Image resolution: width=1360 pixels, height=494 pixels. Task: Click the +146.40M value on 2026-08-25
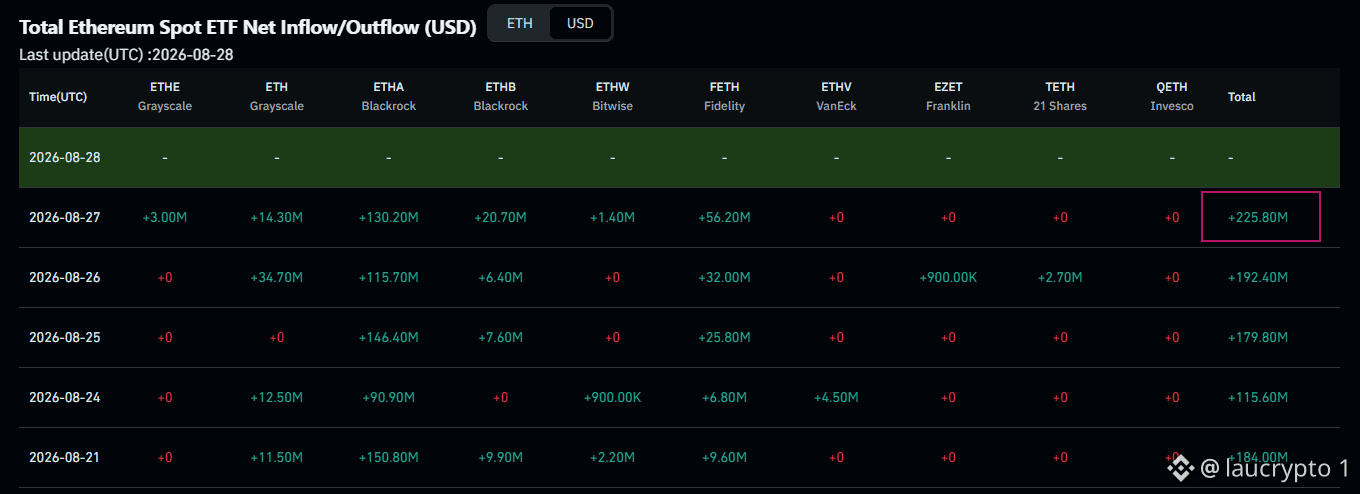[389, 337]
